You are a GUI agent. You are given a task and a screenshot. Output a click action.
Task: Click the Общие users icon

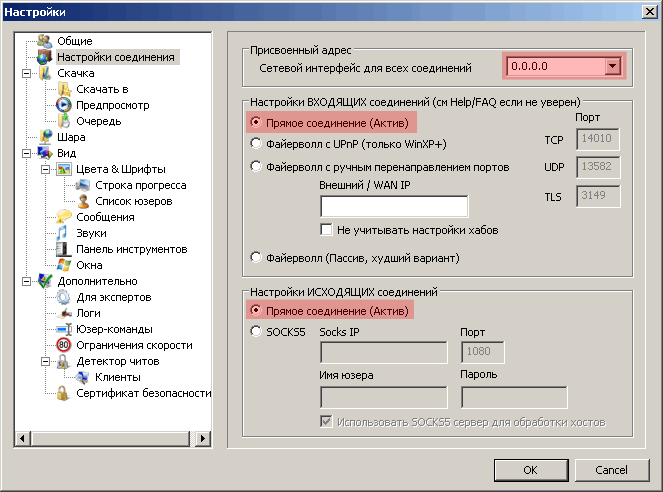click(44, 41)
